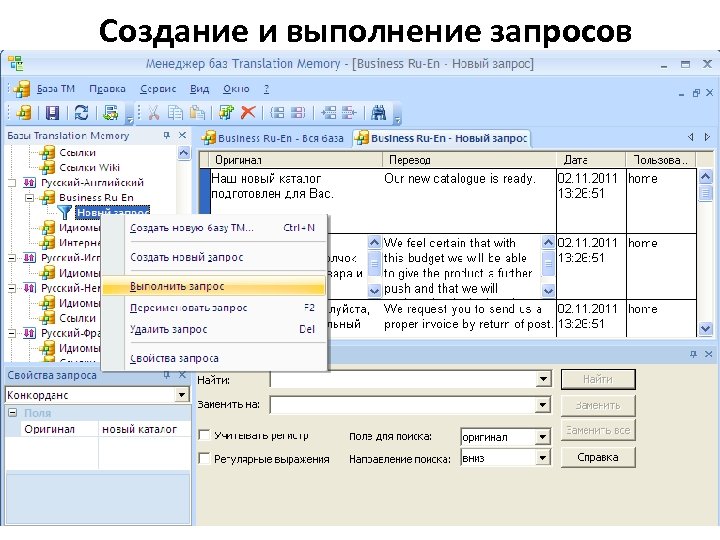This screenshot has width=720, height=540.
Task: Click the red X delete icon
Action: [248, 112]
